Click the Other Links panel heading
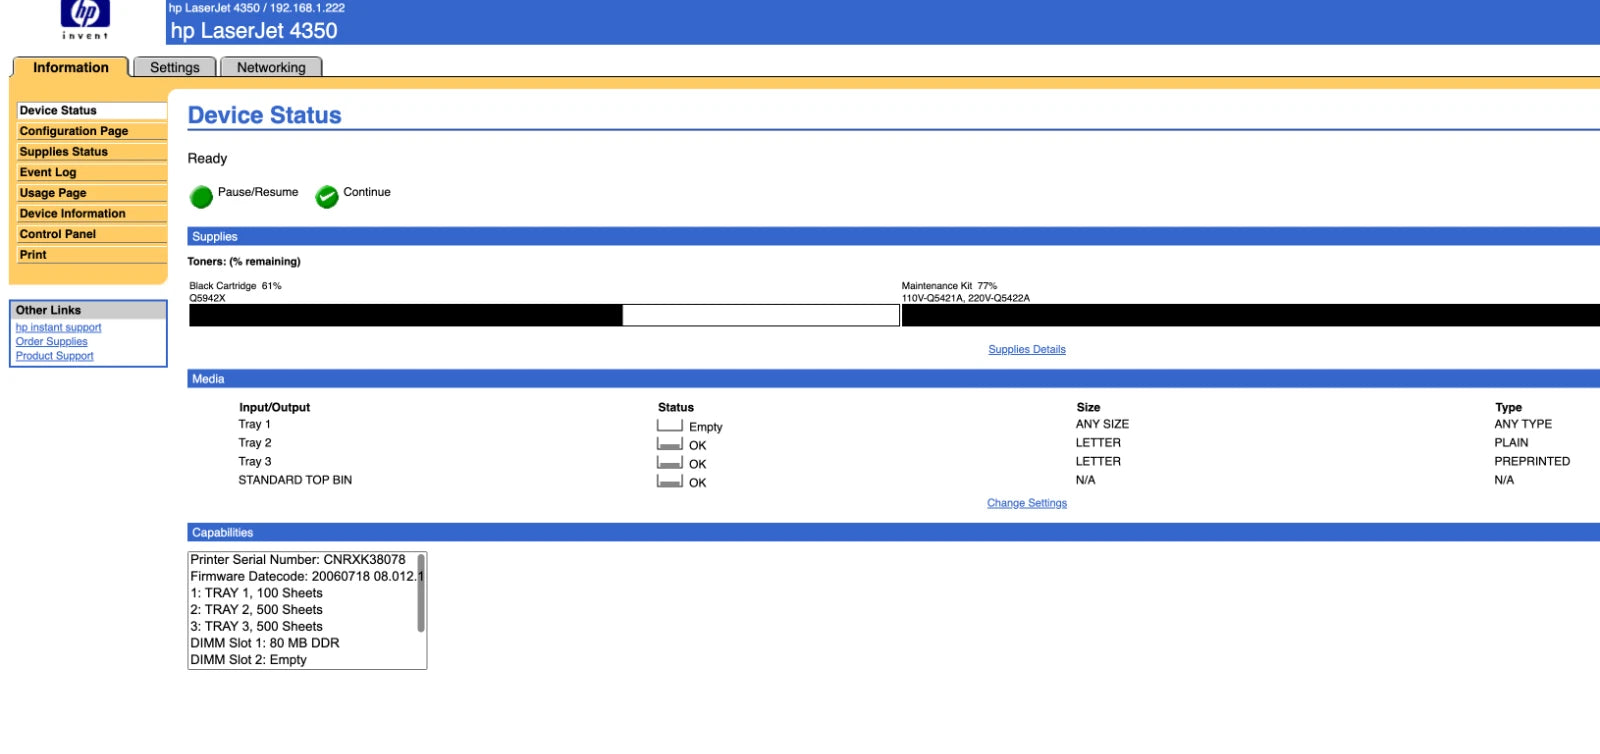Image resolution: width=1600 pixels, height=754 pixels. 88,310
